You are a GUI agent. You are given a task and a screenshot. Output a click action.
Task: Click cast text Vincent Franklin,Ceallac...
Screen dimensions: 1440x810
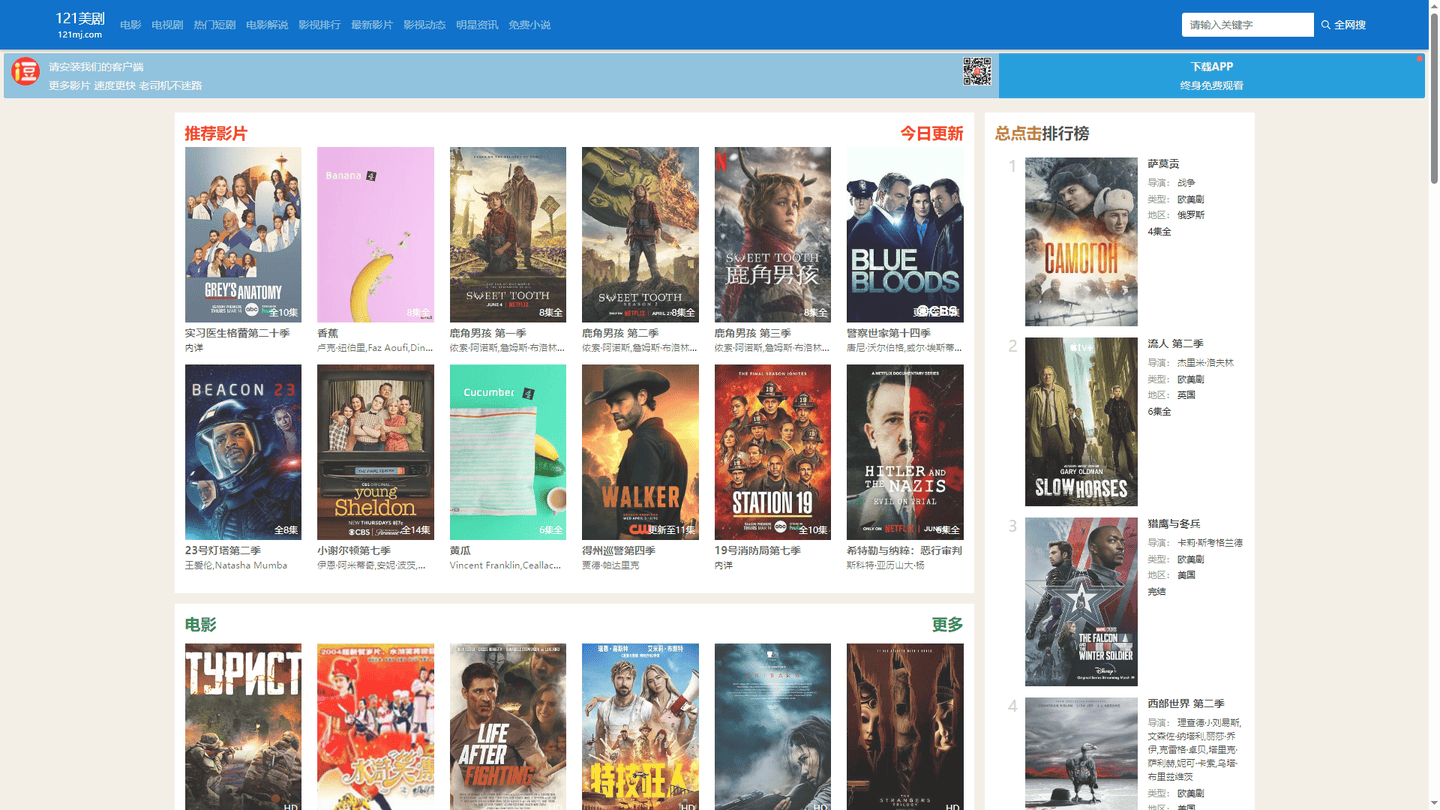click(506, 566)
